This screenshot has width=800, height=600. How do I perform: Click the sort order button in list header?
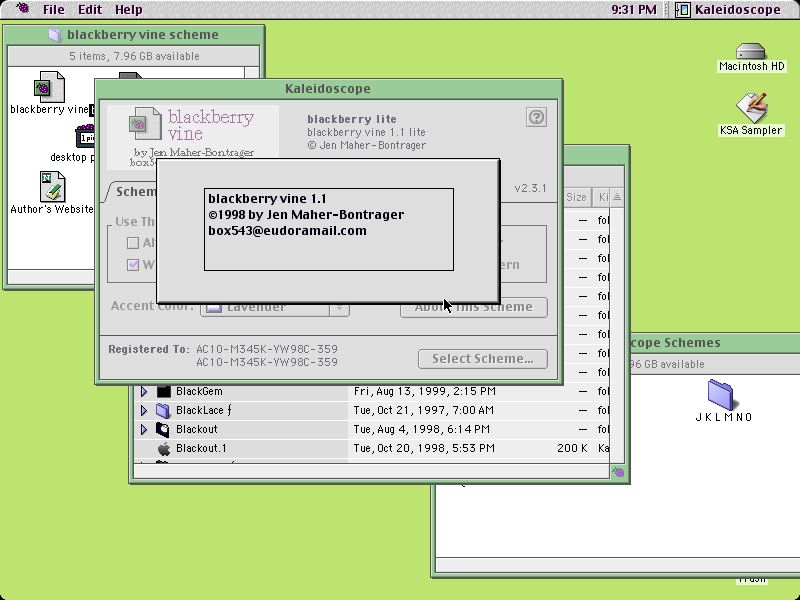(617, 197)
